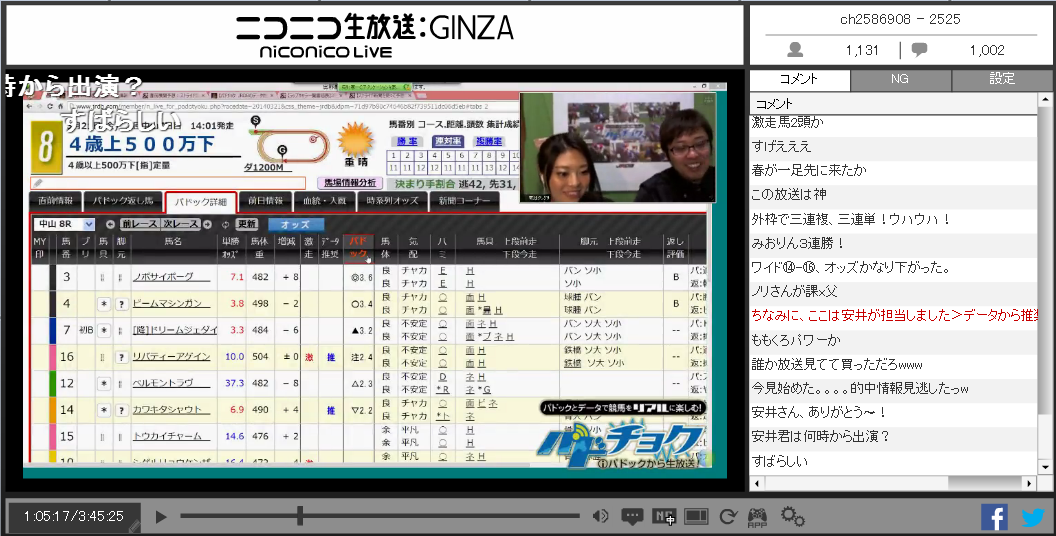Toggle comment overlay with the speech bubble icon

[x=632, y=517]
